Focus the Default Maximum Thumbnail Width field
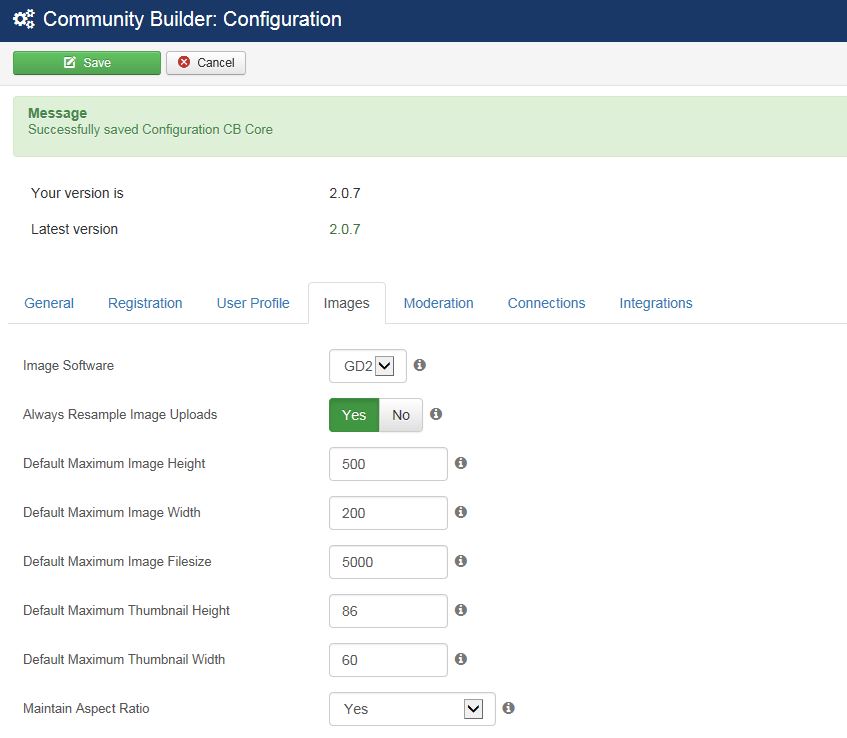Image resolution: width=847 pixels, height=738 pixels. point(388,660)
